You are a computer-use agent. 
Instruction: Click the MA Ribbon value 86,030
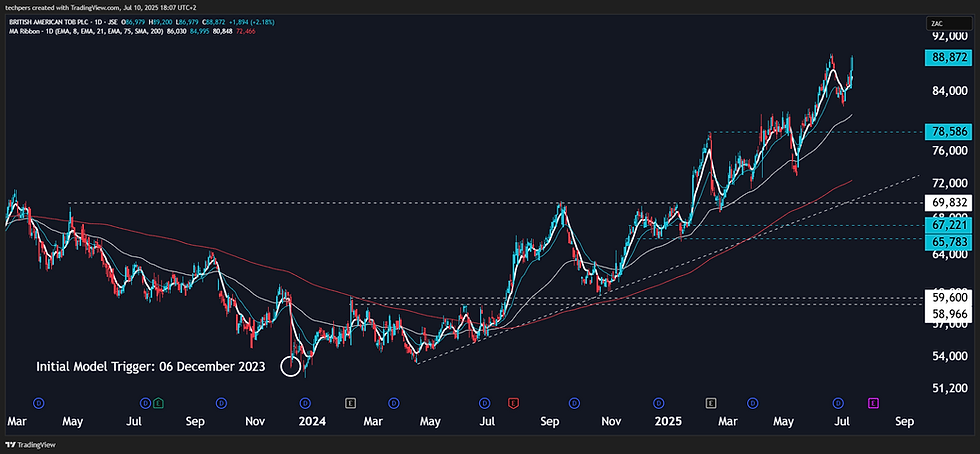pos(176,31)
